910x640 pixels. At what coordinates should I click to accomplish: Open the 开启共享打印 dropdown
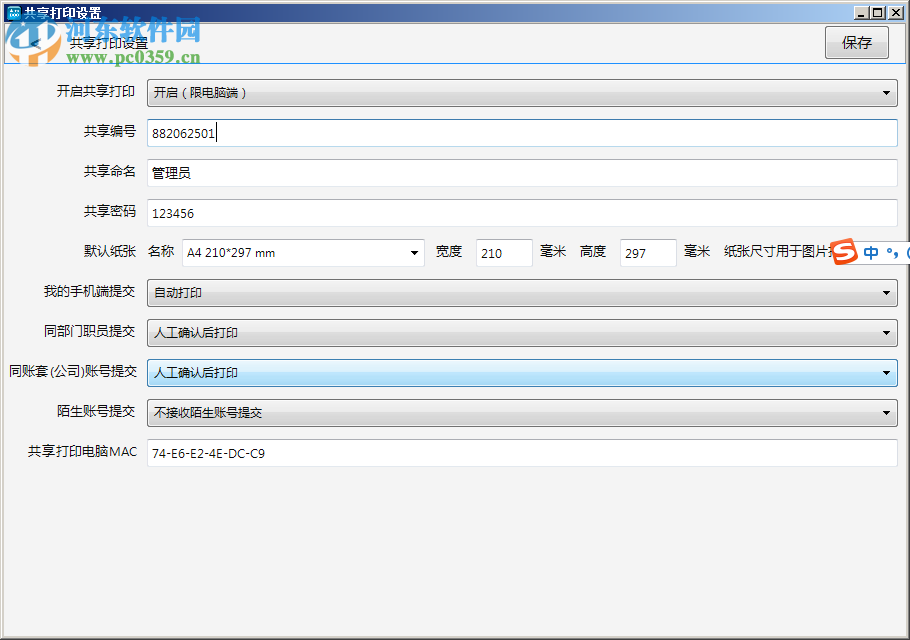click(x=522, y=93)
